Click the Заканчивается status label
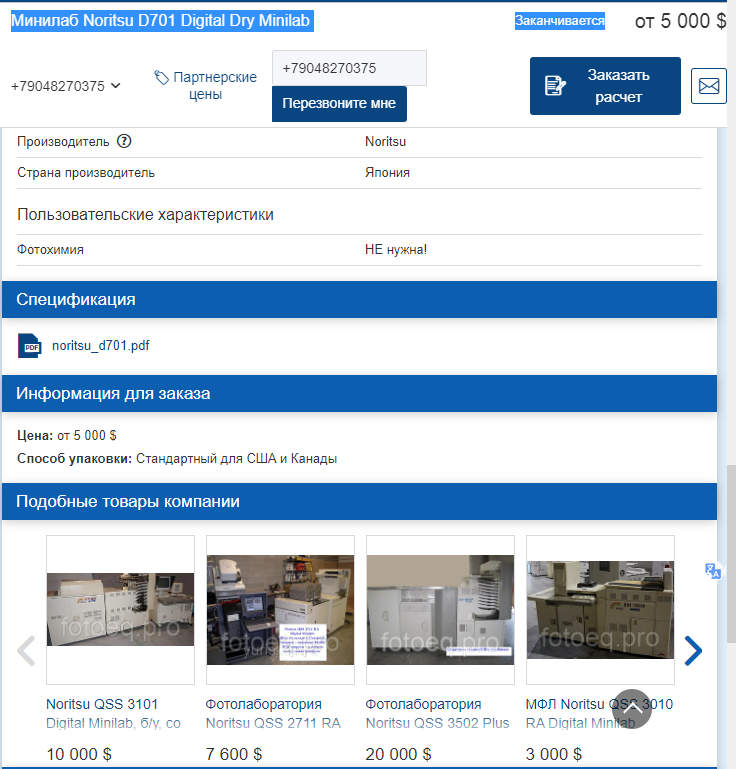This screenshot has height=769, width=736. (x=559, y=21)
